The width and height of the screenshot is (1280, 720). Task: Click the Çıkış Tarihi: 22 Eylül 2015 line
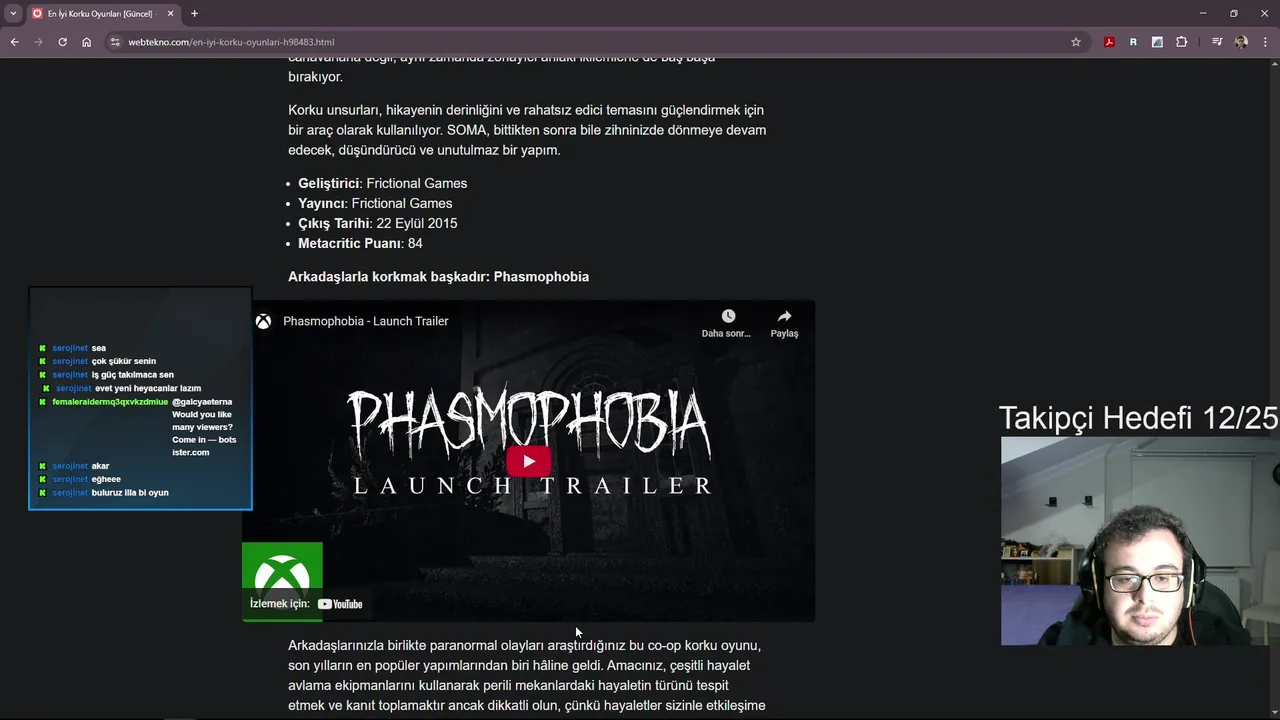(377, 223)
